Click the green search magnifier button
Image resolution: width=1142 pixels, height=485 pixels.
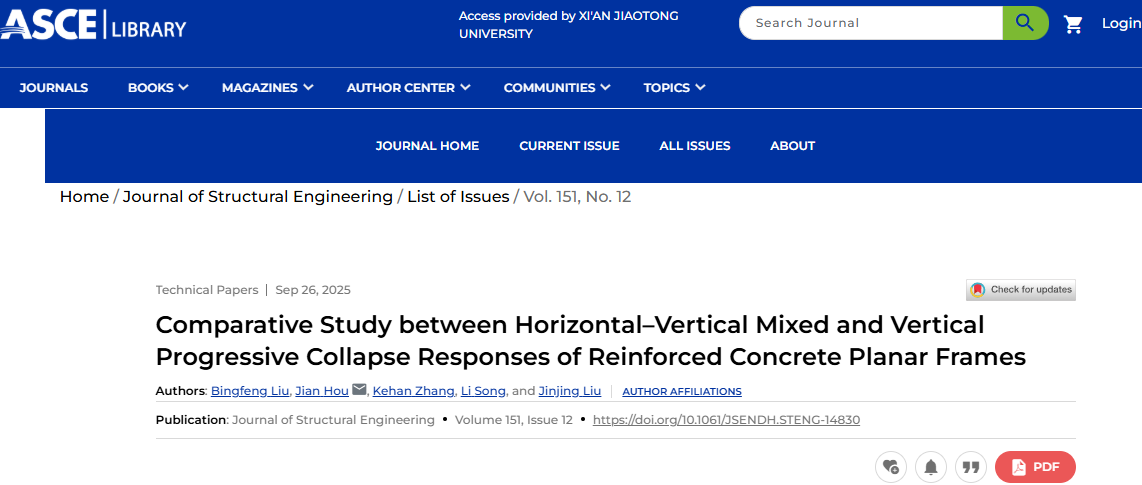1025,23
